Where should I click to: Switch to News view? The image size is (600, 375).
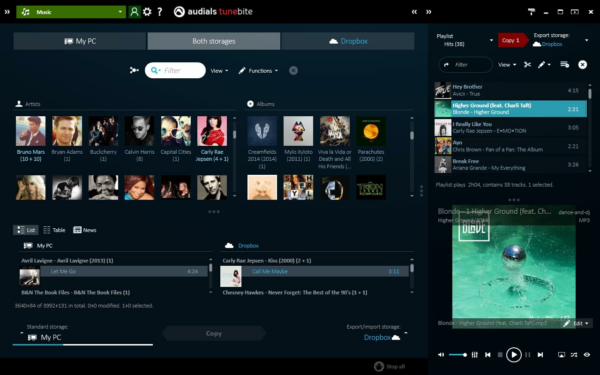click(x=85, y=230)
